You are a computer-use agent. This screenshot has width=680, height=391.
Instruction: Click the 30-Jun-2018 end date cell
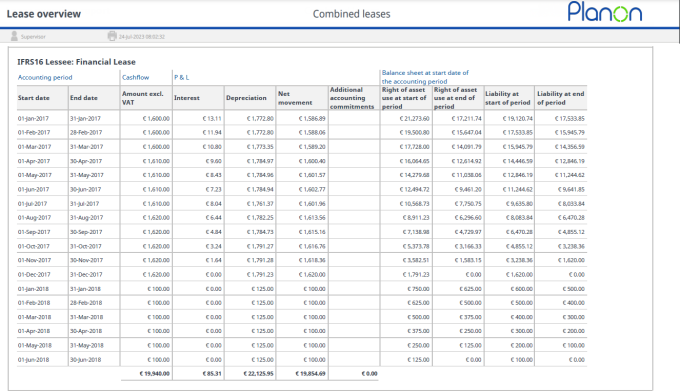(85, 360)
